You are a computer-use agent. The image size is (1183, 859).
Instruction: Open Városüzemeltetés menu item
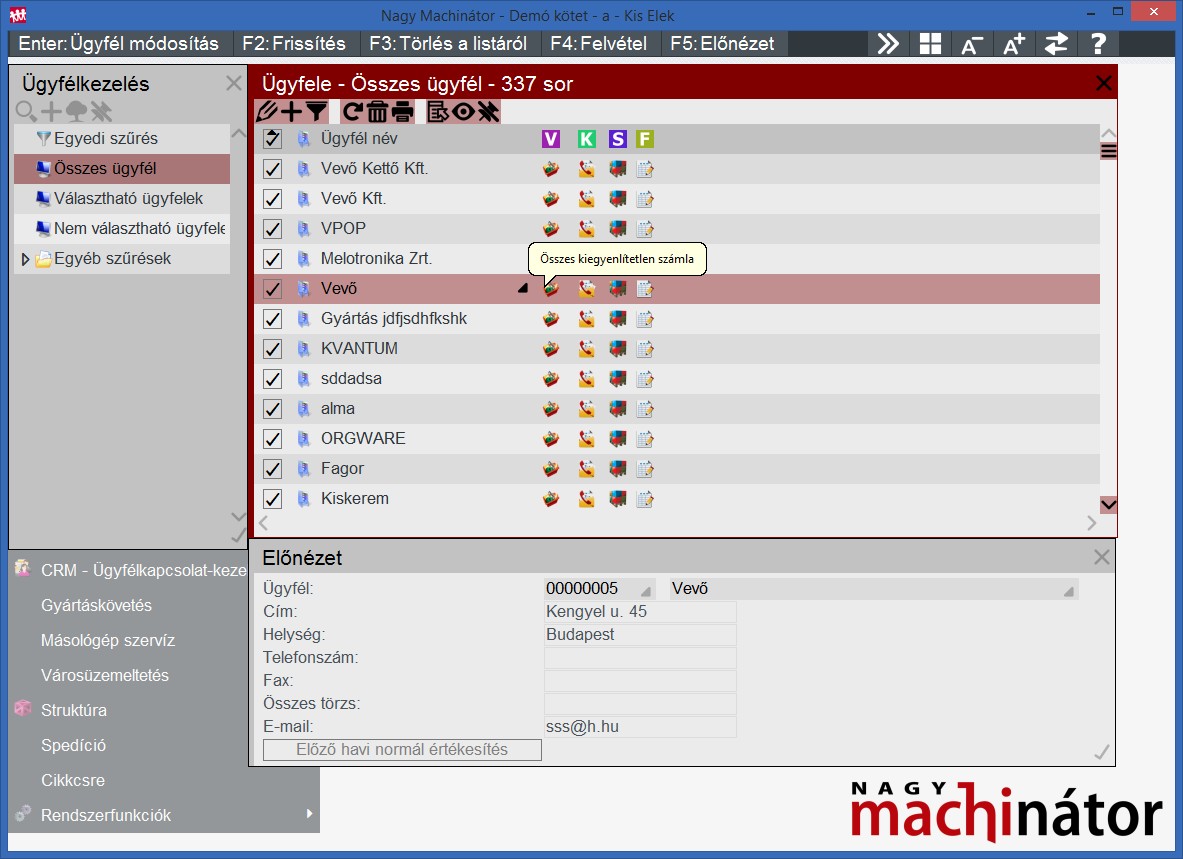105,675
